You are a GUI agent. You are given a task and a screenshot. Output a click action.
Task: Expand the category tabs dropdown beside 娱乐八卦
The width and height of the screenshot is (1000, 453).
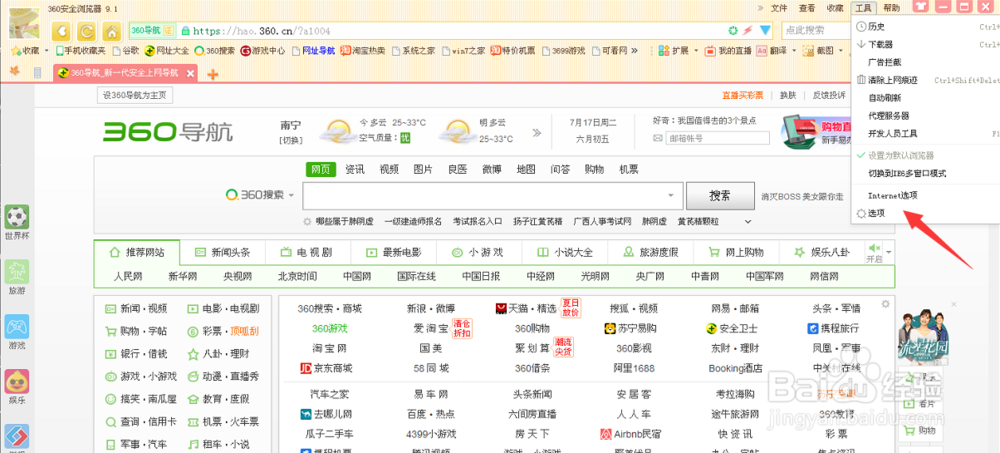pos(888,252)
